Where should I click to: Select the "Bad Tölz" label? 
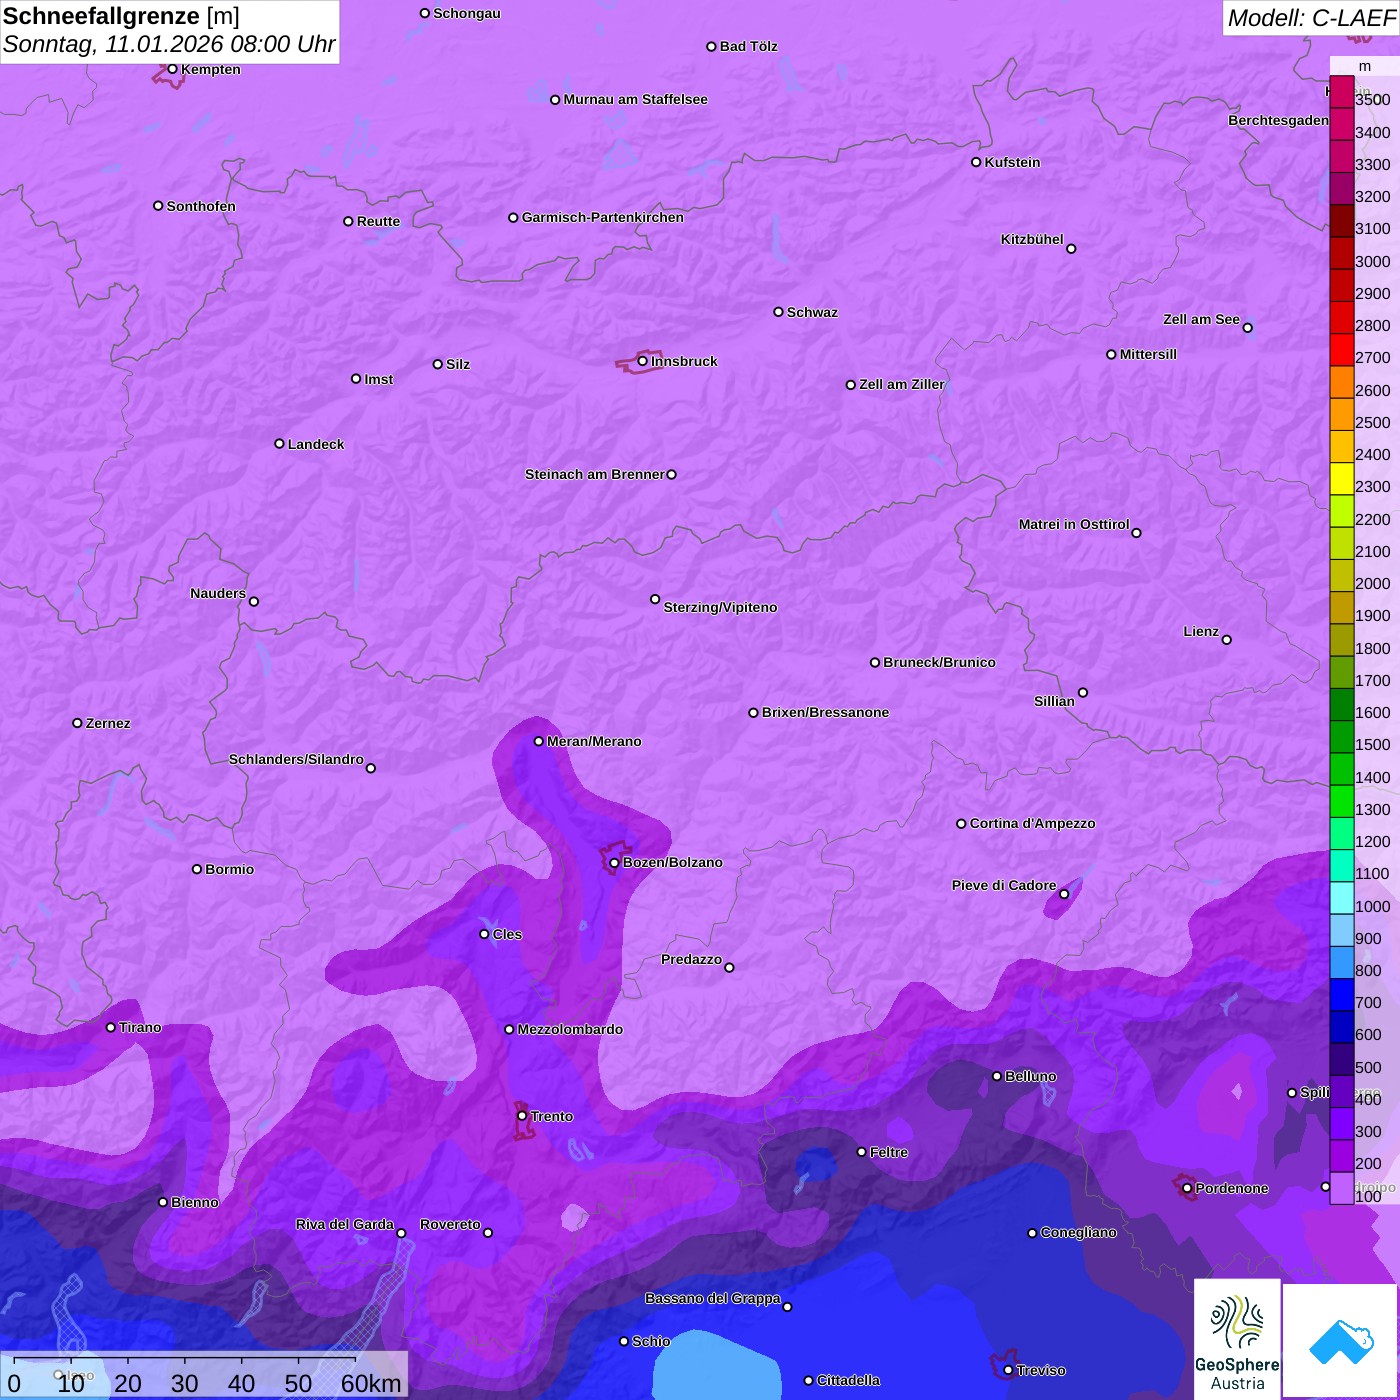tap(748, 46)
